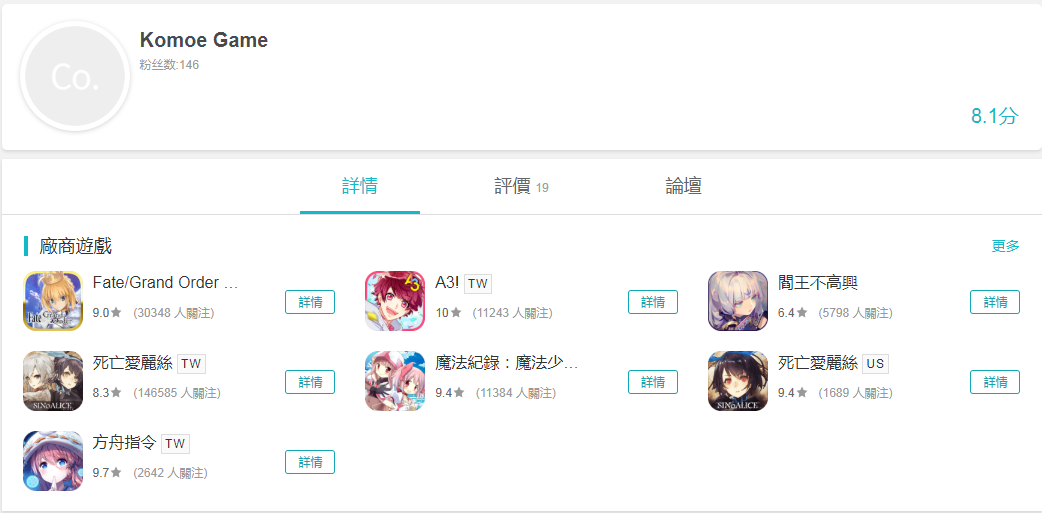Click the A3! game icon
This screenshot has width=1042, height=513.
pyautogui.click(x=395, y=301)
